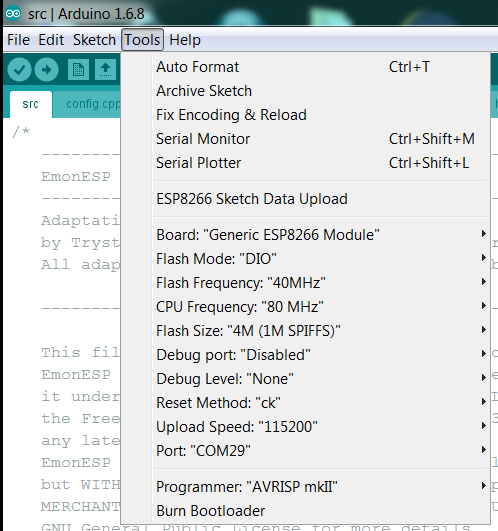Screen dimensions: 498x531
Task: Expand the Debug port "Disabled" submenu
Action: [305, 355]
